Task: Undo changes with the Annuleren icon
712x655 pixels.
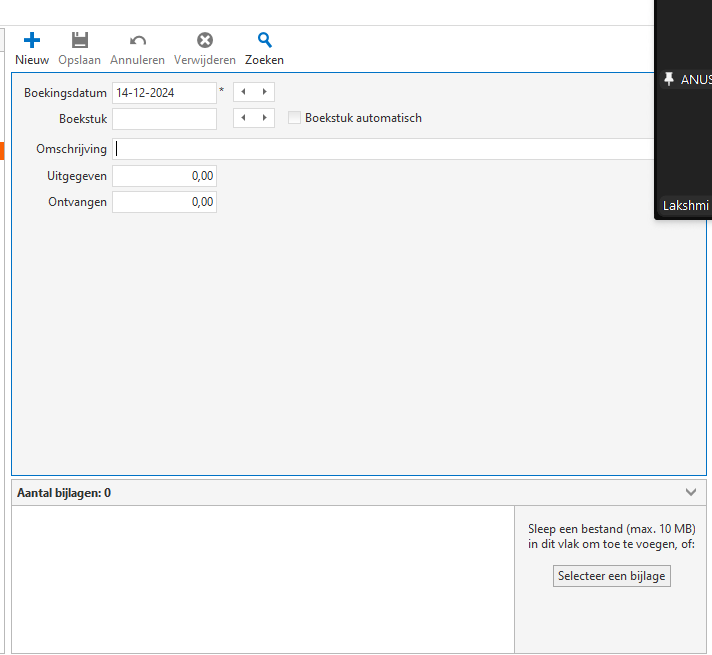Action: coord(138,41)
